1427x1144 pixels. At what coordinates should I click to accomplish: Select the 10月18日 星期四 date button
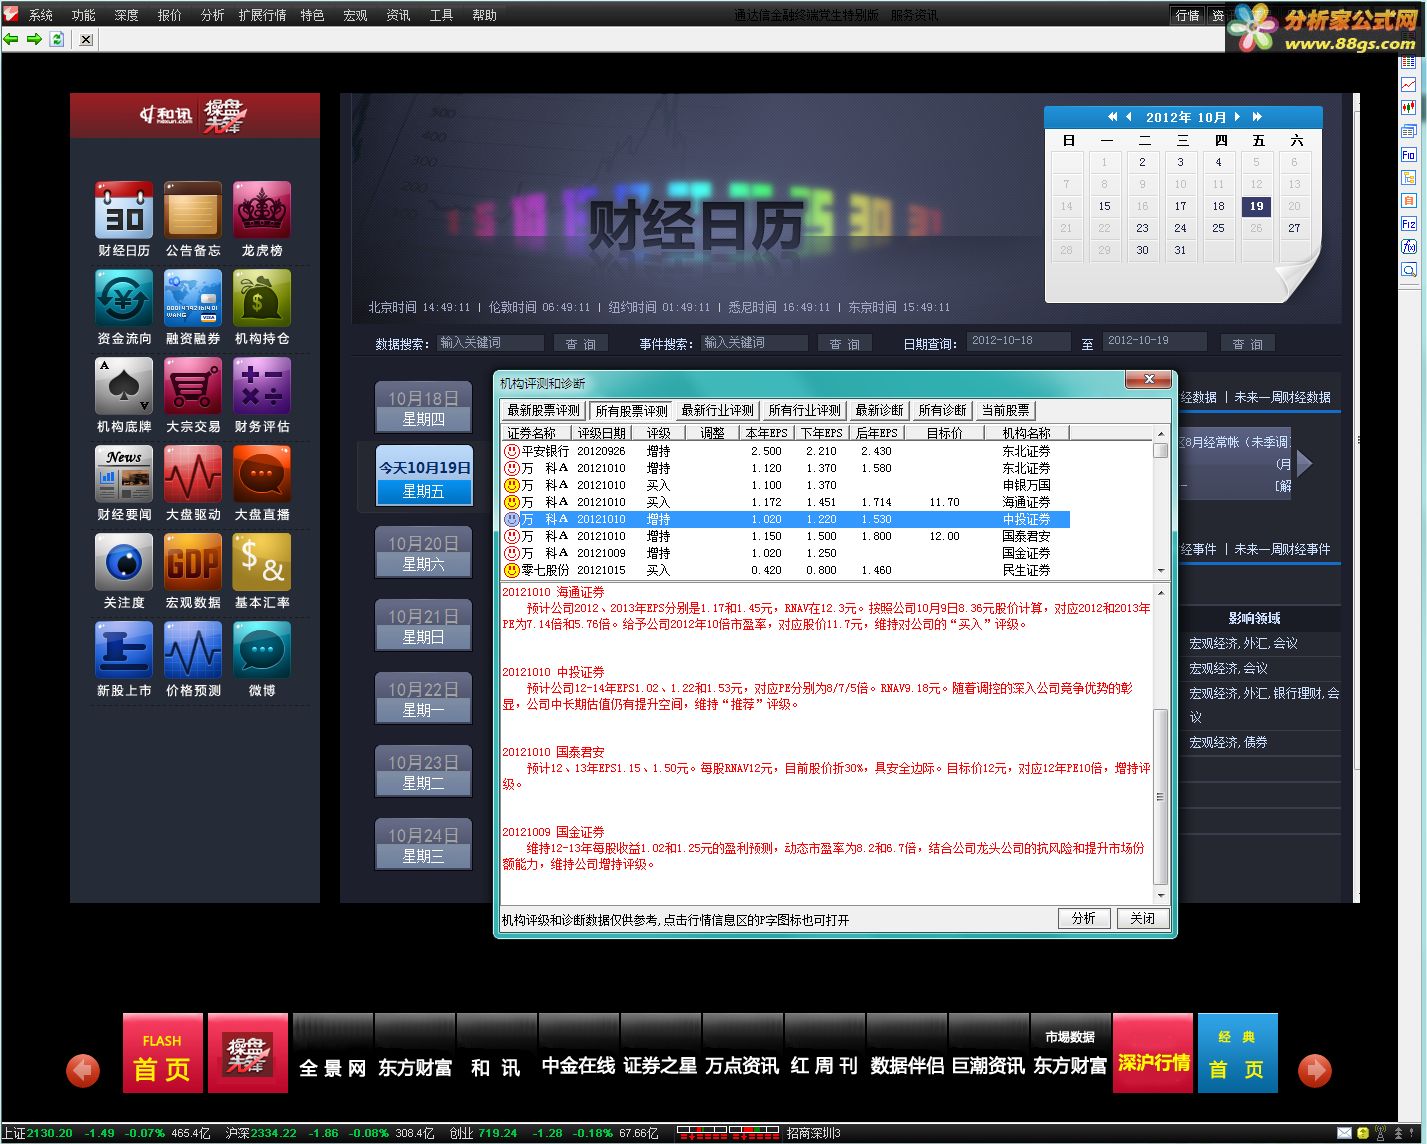(423, 408)
